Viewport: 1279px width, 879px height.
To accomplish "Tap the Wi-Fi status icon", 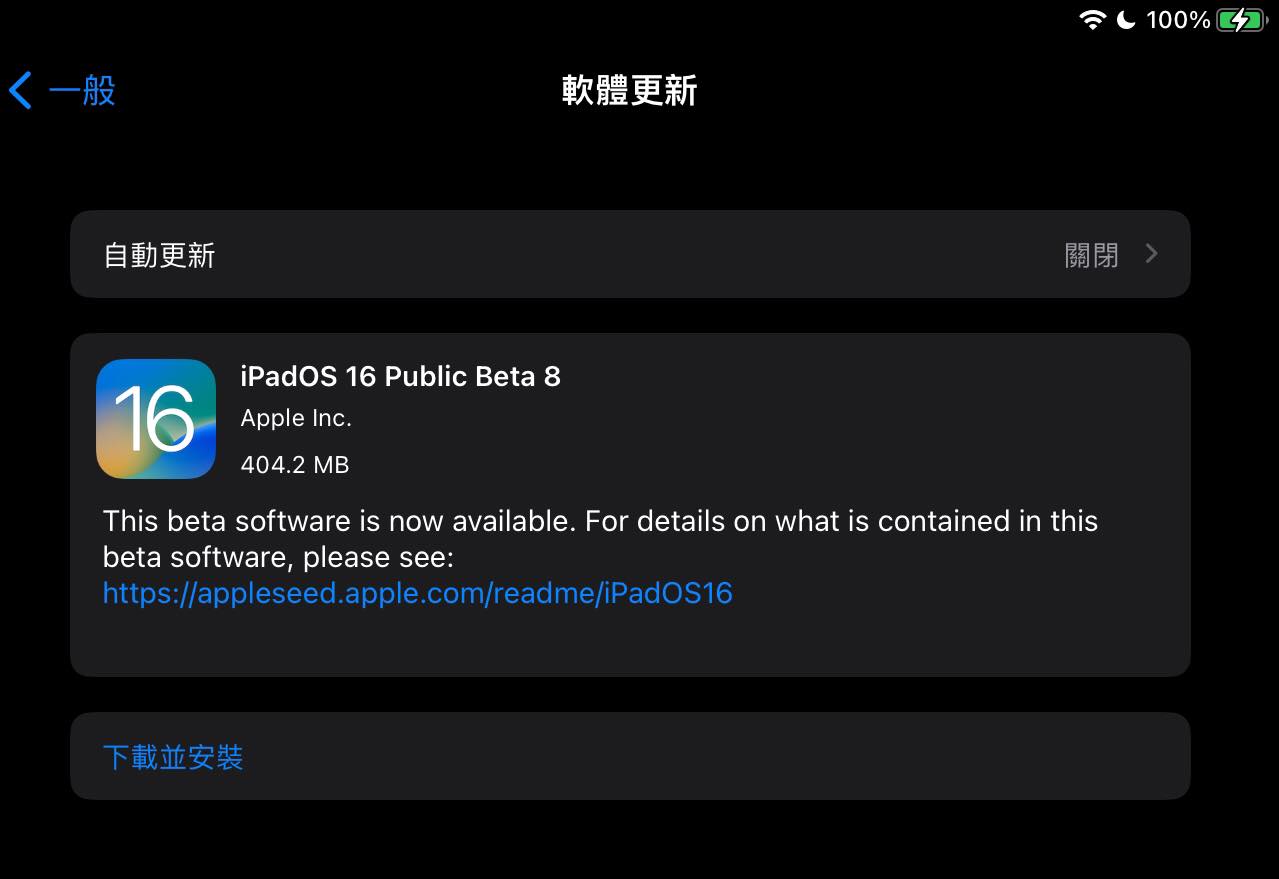I will pos(1092,20).
